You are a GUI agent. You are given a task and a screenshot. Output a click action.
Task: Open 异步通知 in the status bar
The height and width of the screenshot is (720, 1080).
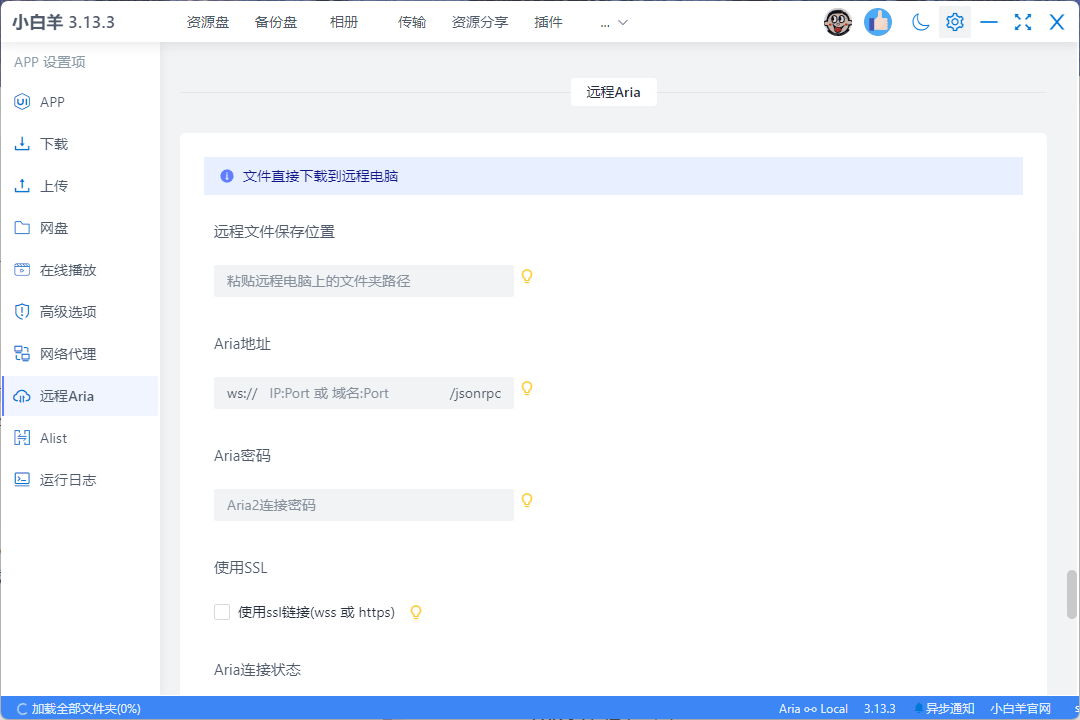click(948, 708)
